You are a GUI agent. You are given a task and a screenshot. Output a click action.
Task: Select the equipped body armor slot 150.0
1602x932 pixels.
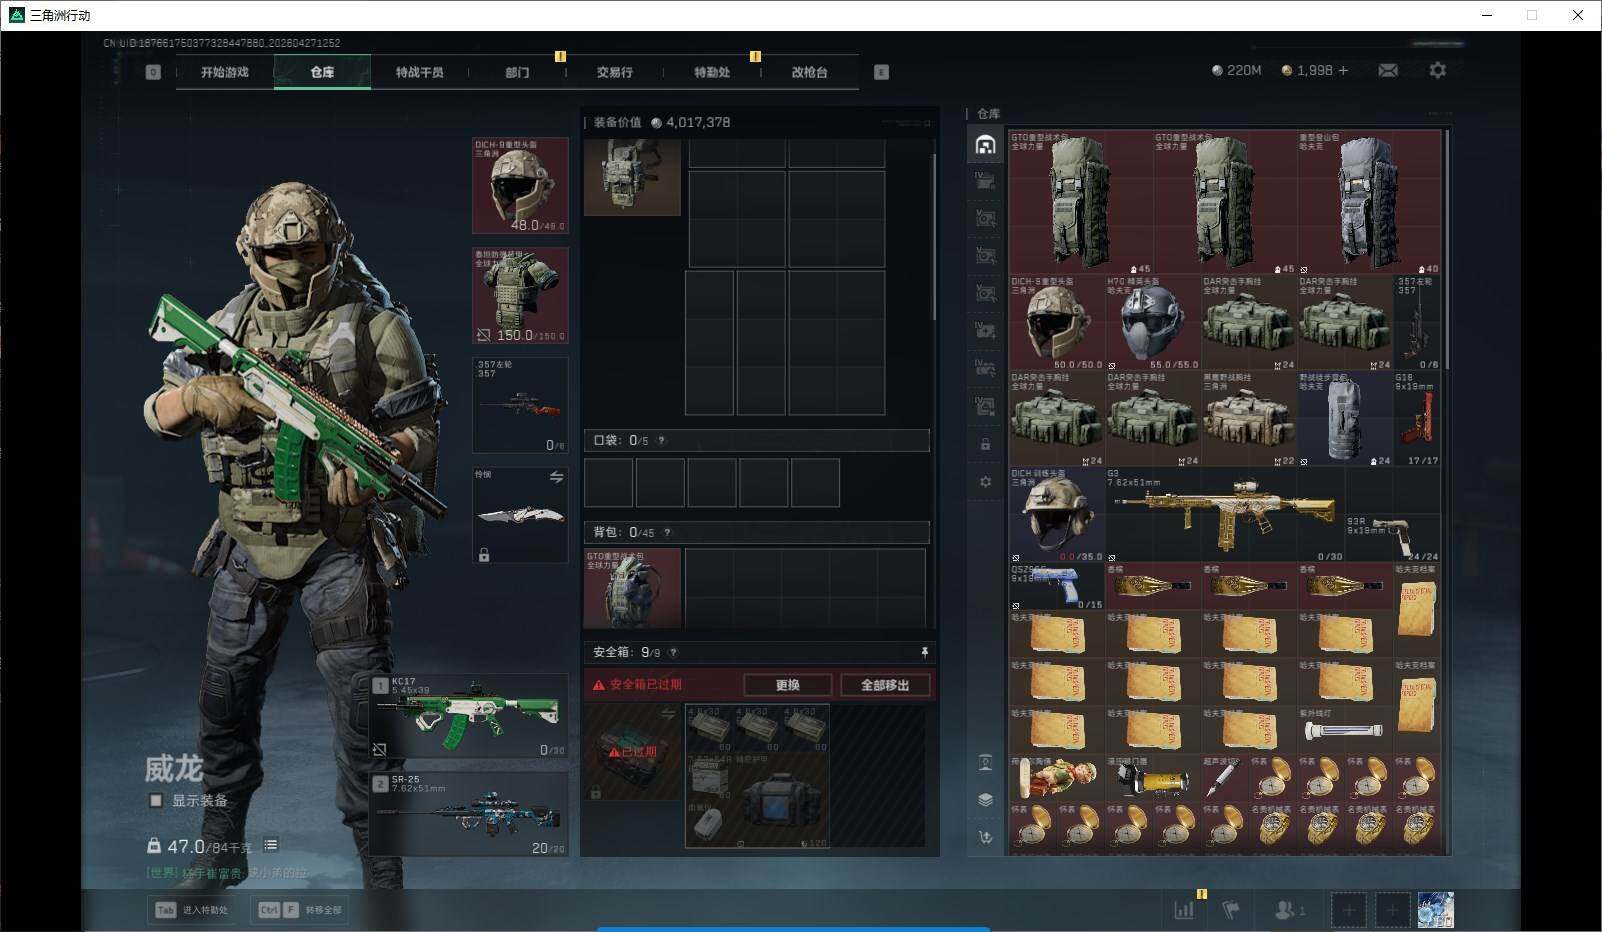coord(520,295)
